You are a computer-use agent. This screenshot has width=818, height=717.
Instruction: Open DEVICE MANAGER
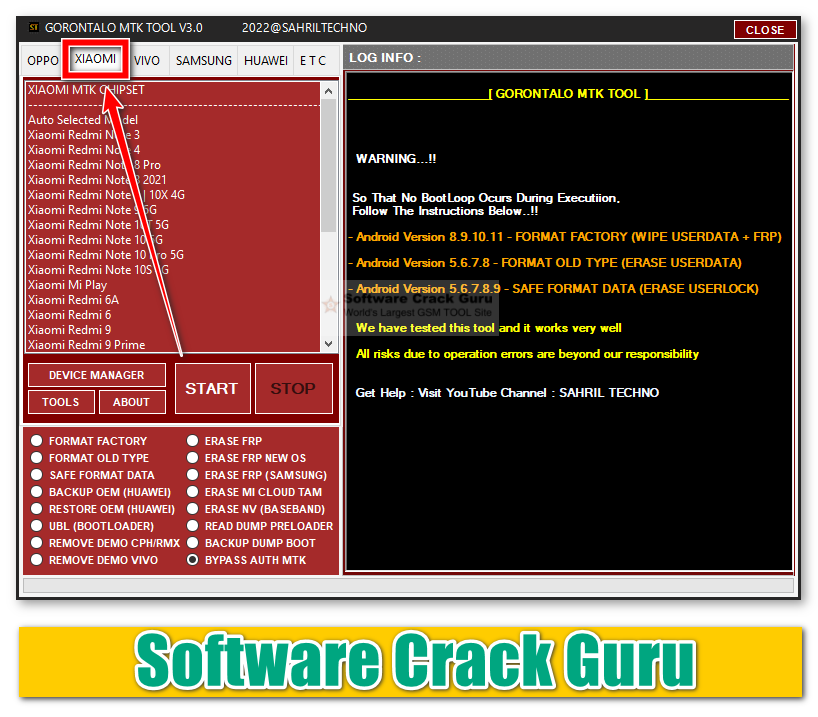(97, 375)
